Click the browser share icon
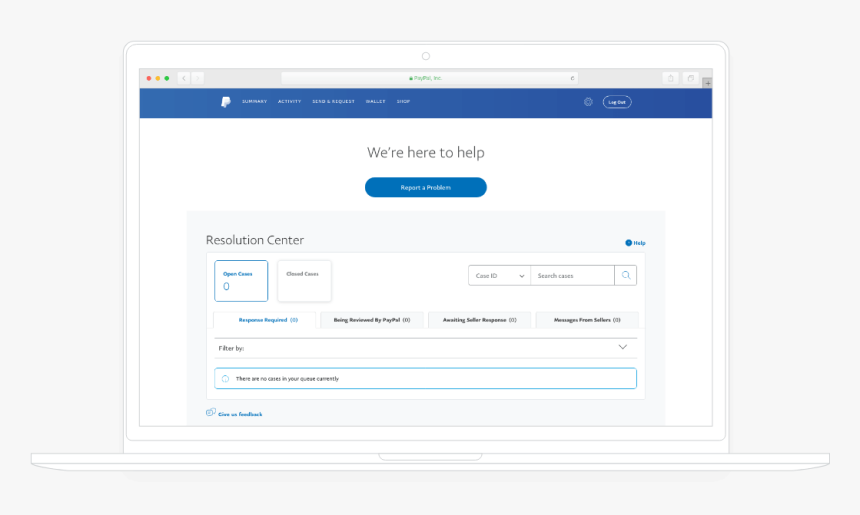Image resolution: width=860 pixels, height=515 pixels. point(670,78)
